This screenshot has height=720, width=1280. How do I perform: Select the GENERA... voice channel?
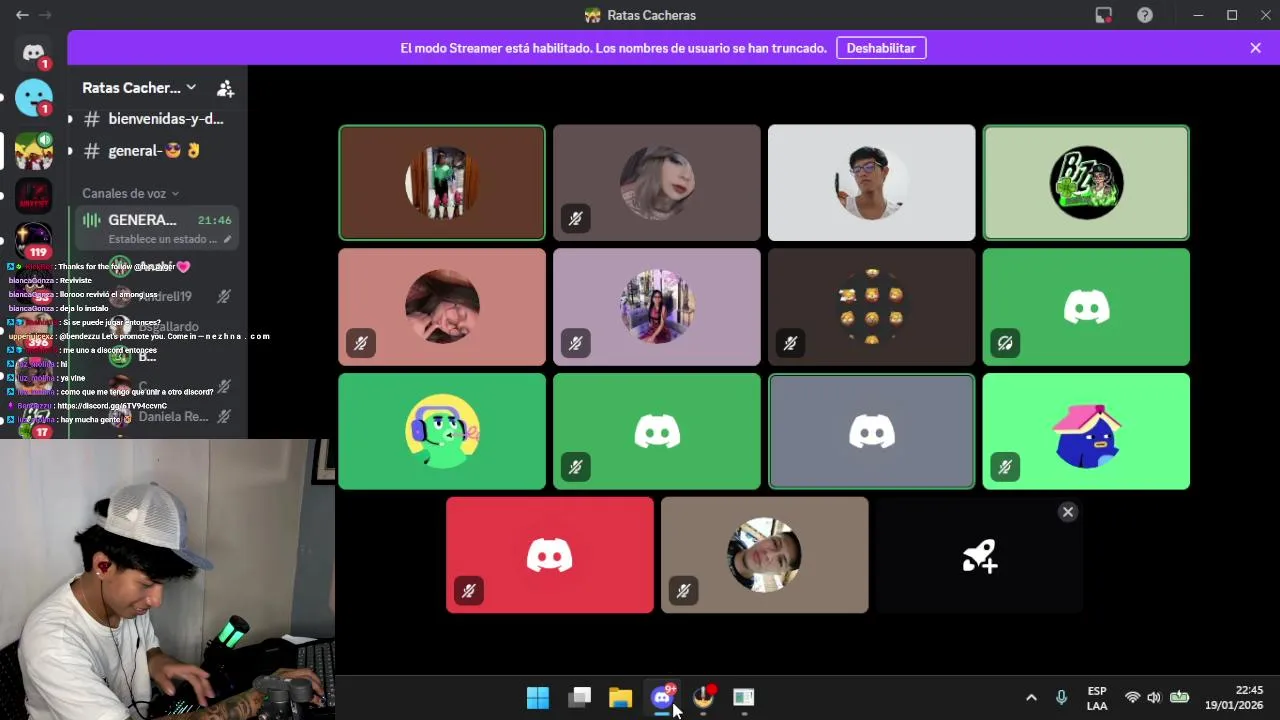click(156, 220)
